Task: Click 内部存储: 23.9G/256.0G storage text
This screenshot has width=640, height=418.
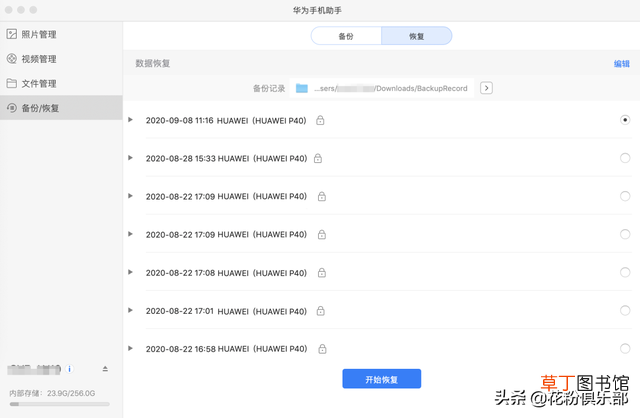Action: tap(52, 393)
